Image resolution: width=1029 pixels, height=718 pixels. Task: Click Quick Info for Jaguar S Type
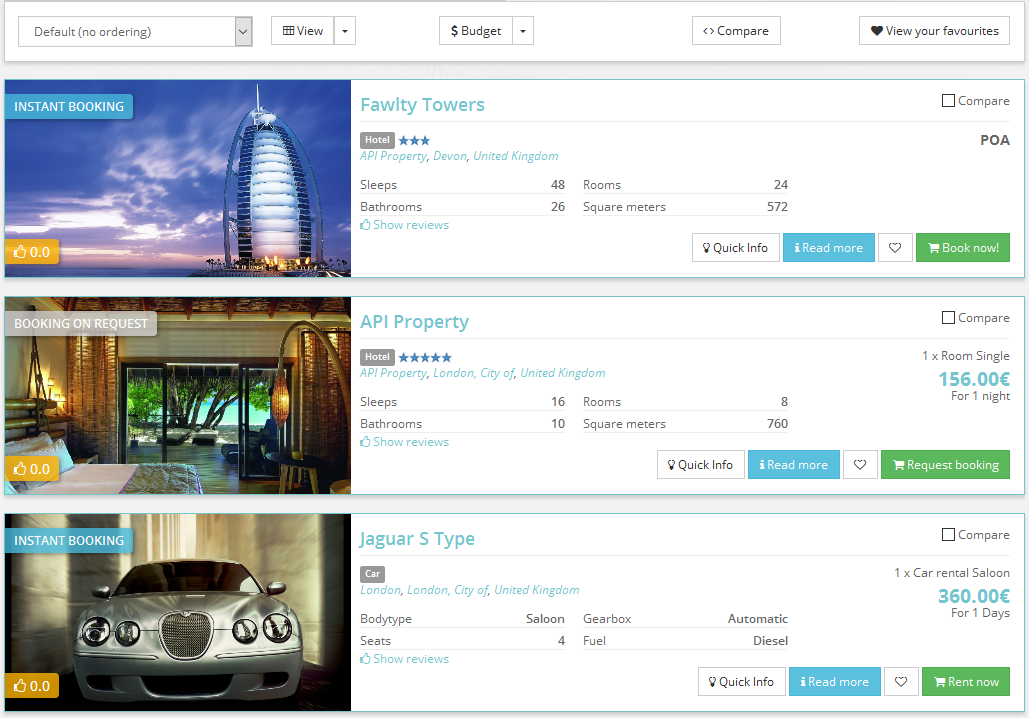(740, 682)
